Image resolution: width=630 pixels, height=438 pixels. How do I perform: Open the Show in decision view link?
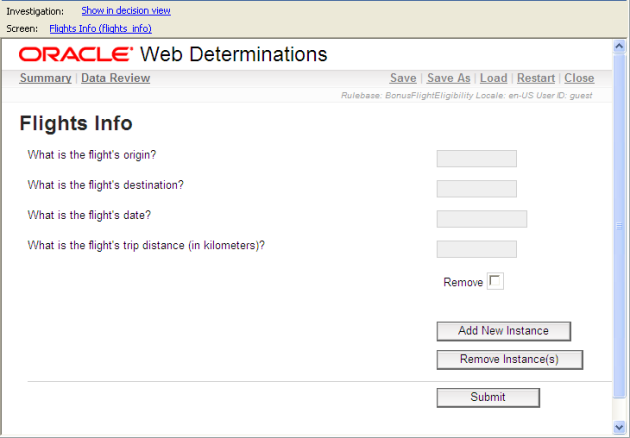[126, 11]
